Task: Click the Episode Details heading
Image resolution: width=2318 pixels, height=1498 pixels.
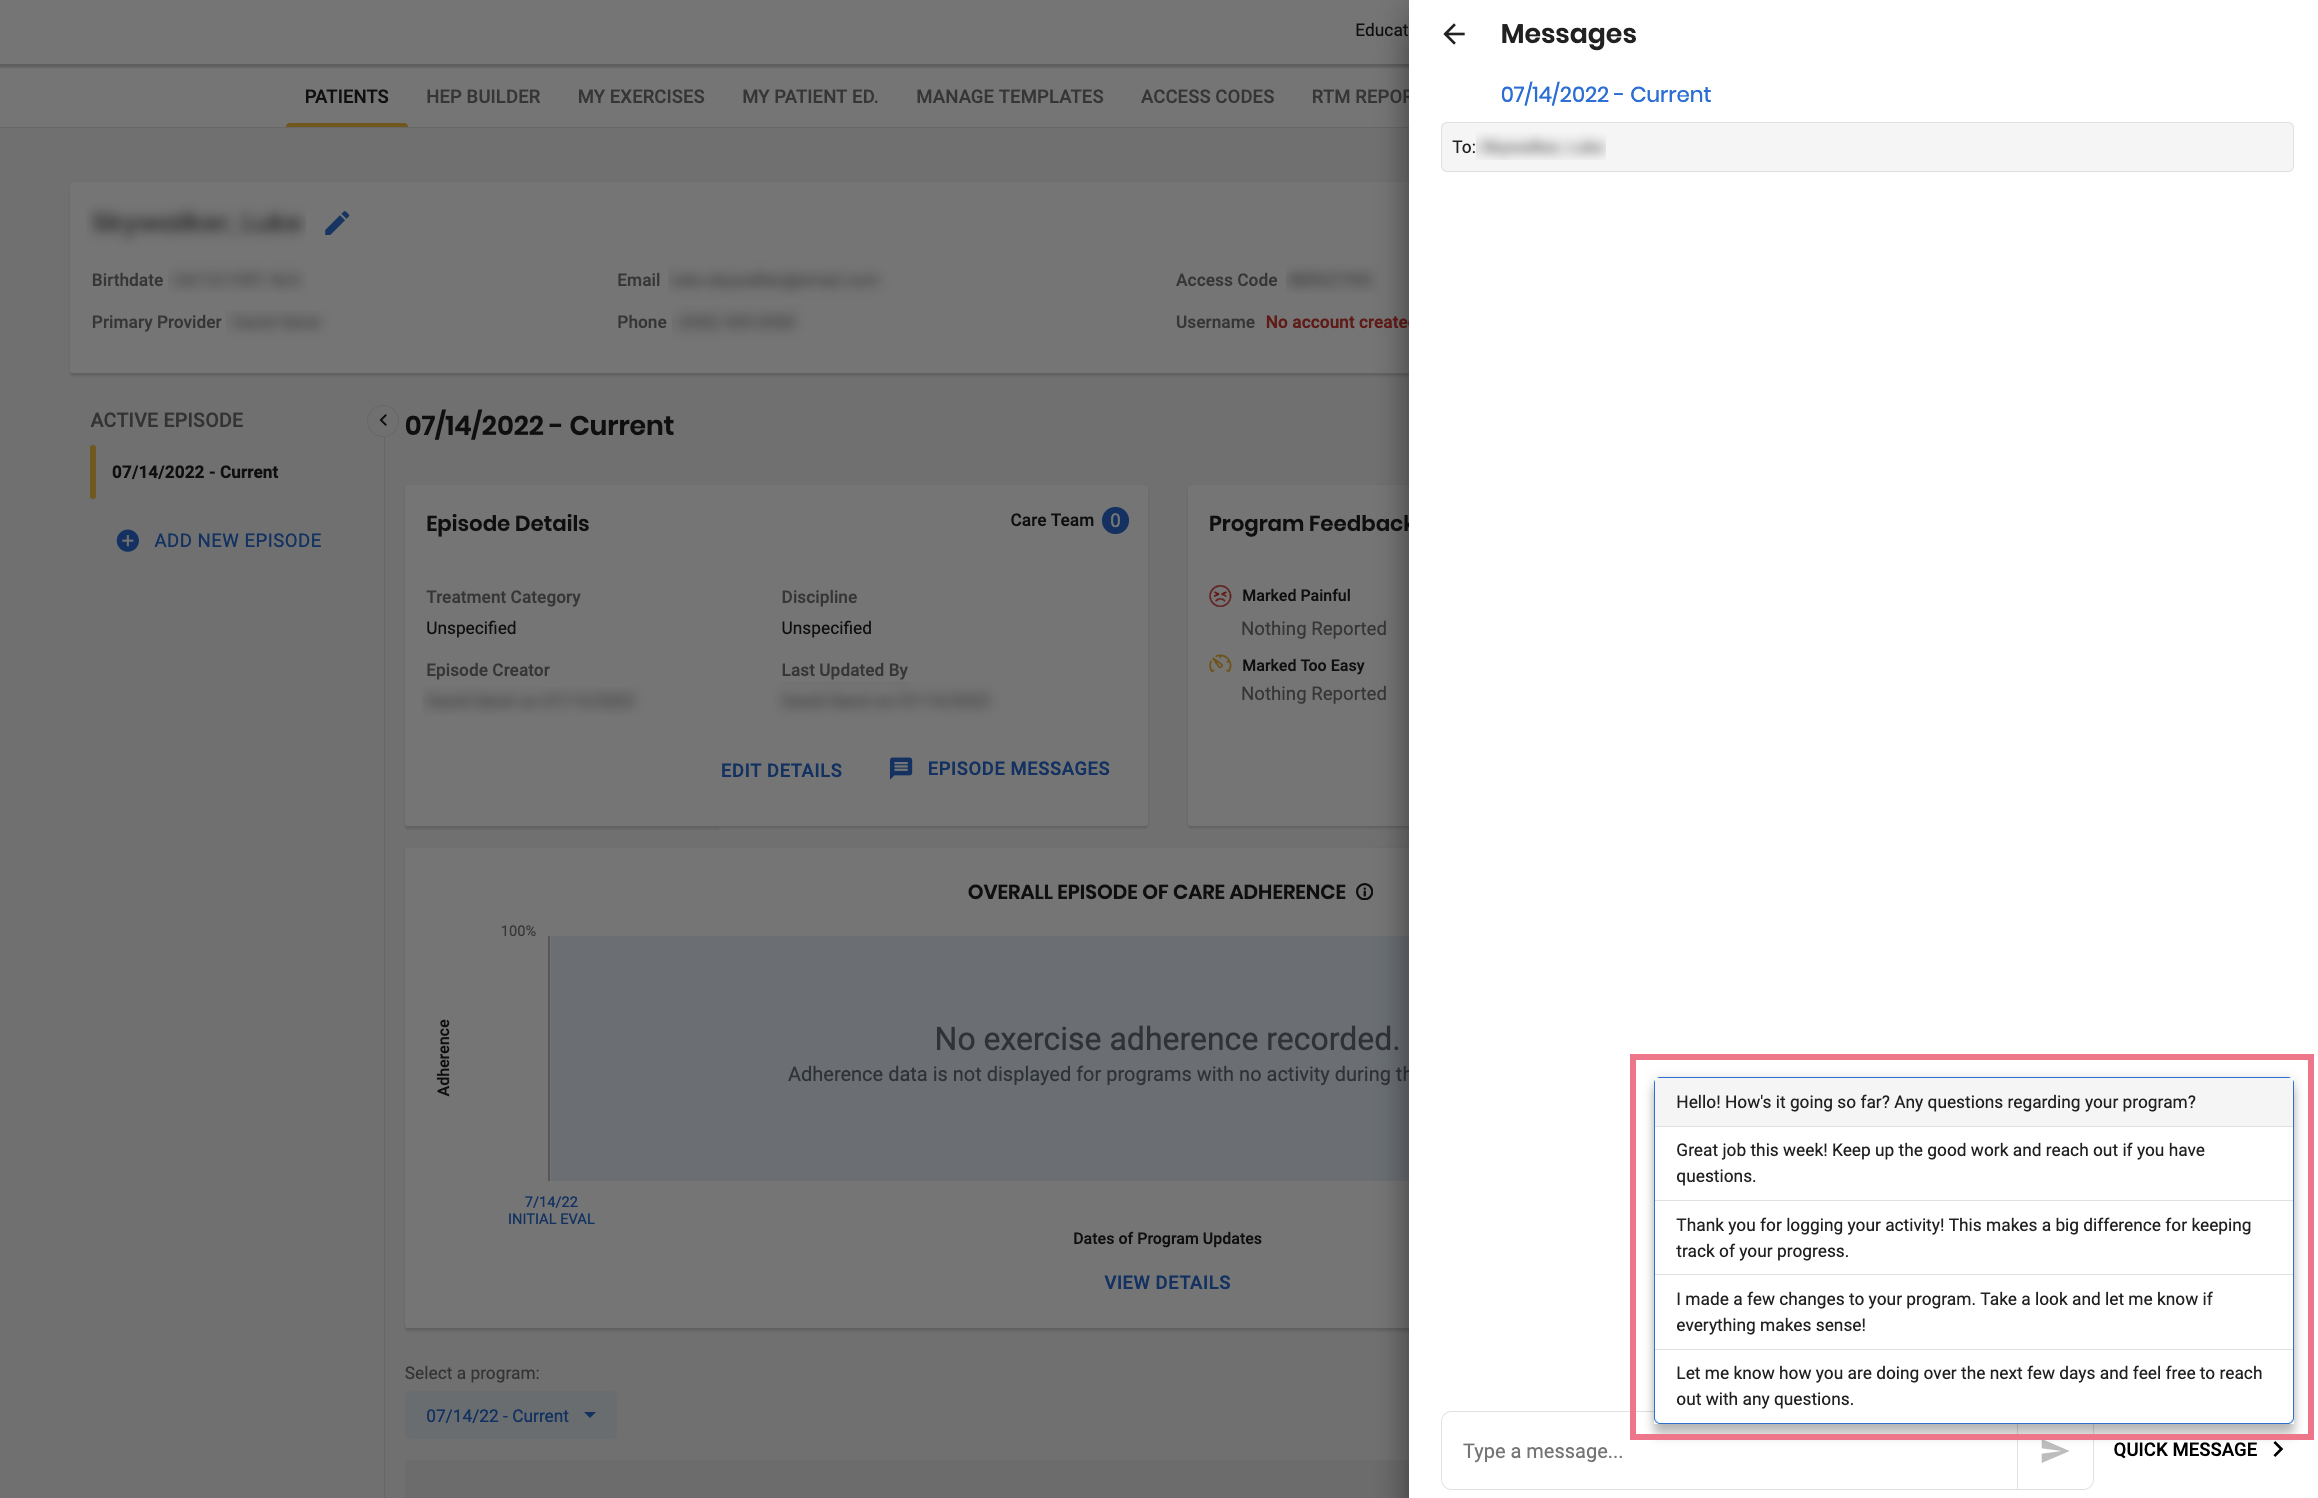Action: tap(507, 523)
